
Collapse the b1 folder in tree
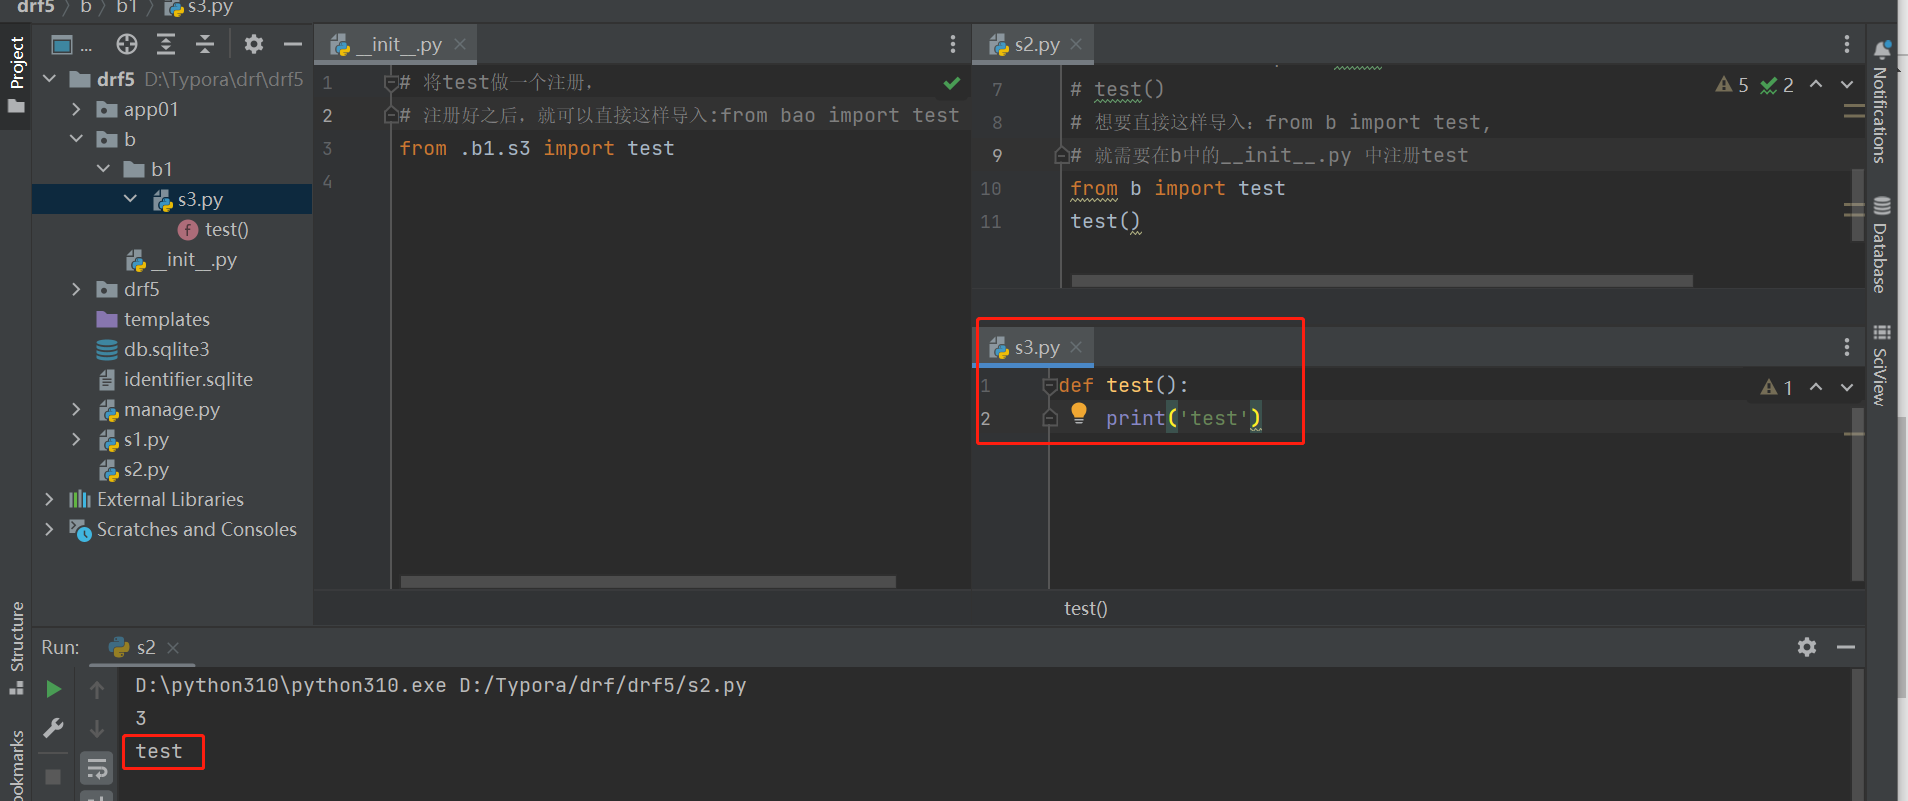click(104, 169)
